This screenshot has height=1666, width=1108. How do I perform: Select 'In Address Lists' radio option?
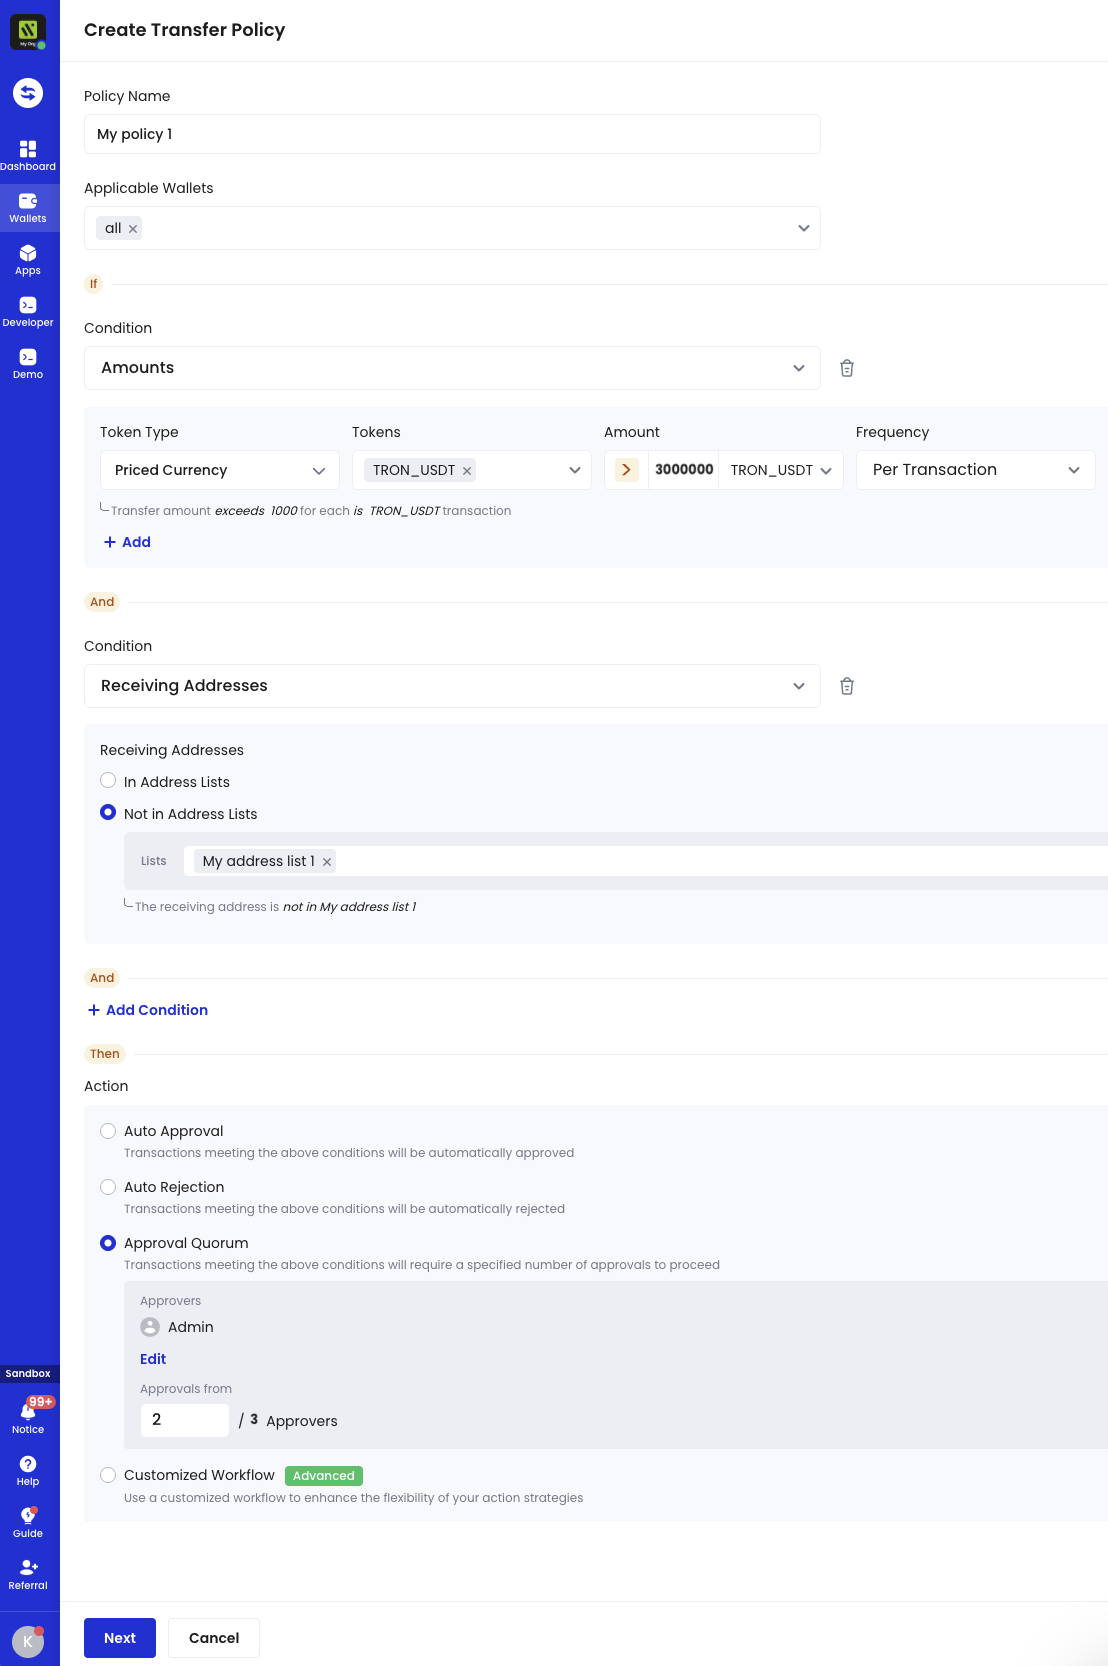[x=108, y=780]
